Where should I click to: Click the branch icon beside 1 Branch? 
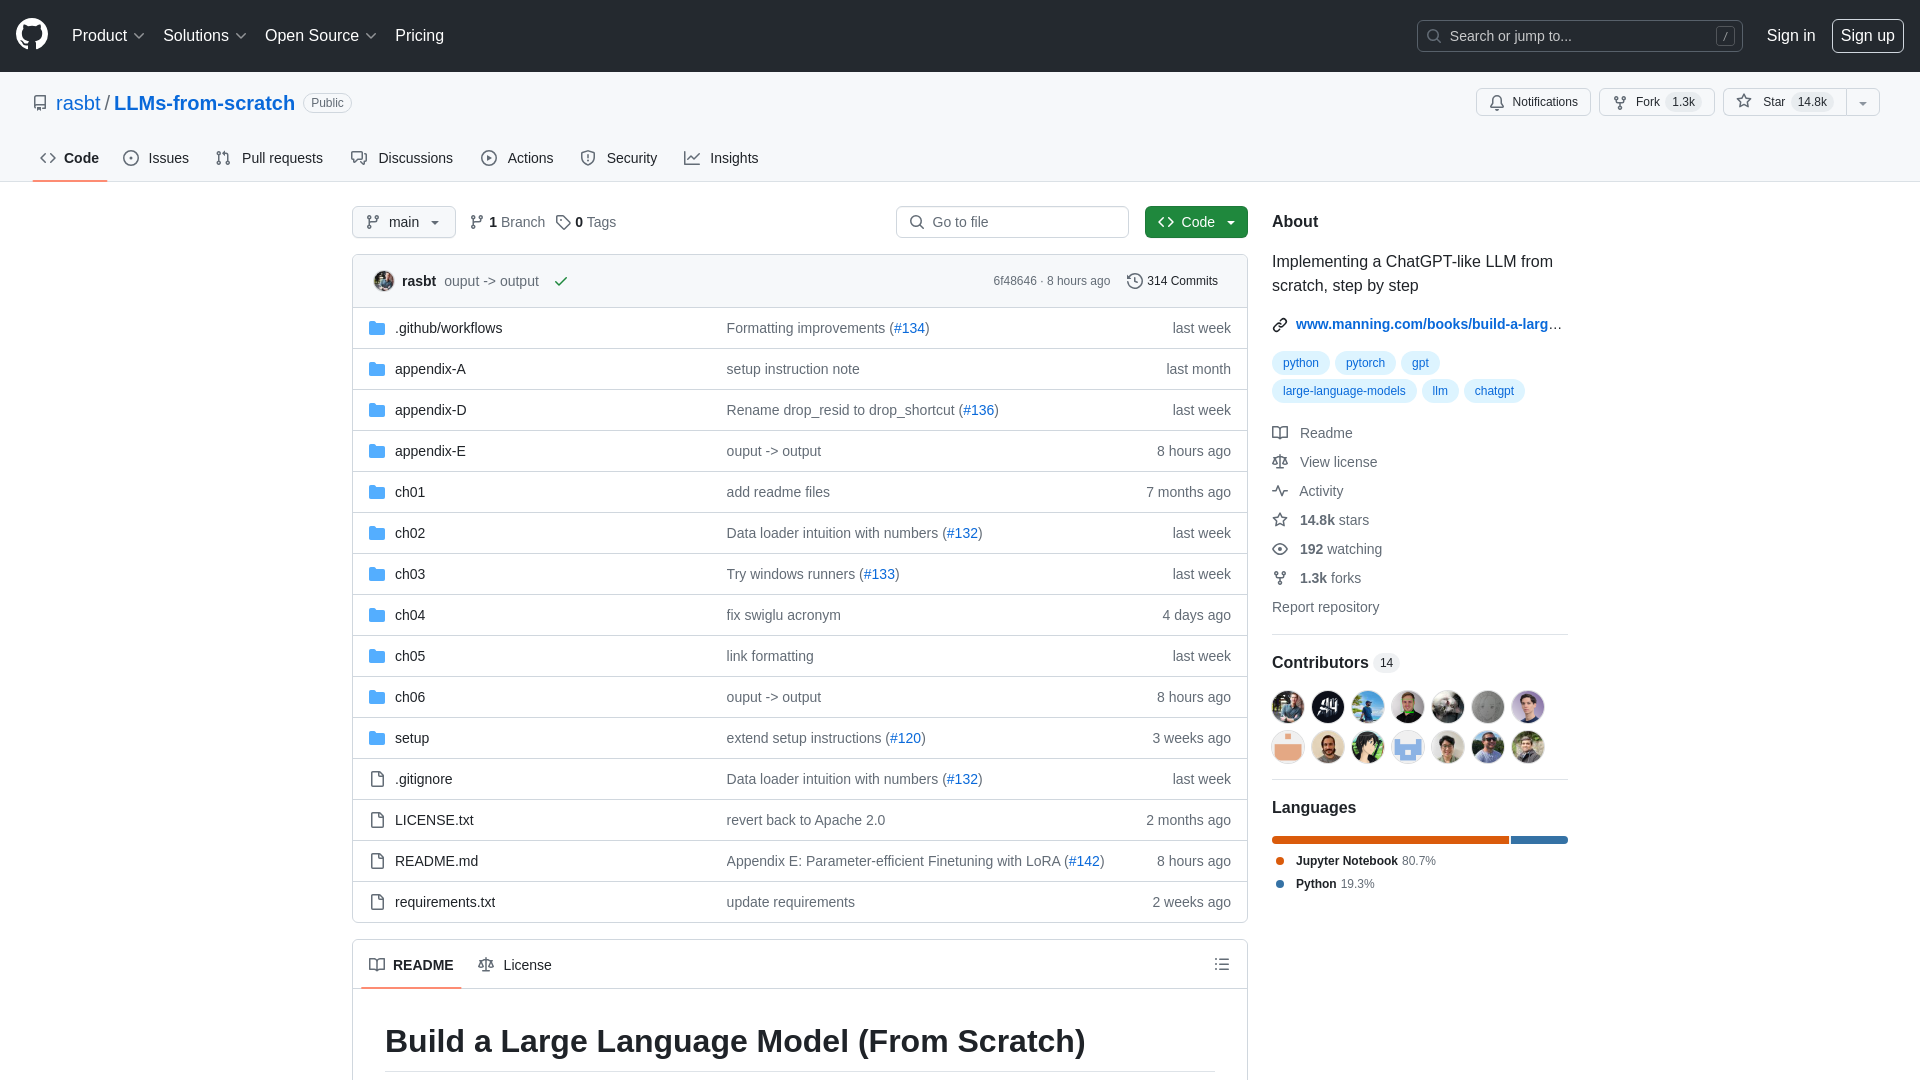click(477, 222)
